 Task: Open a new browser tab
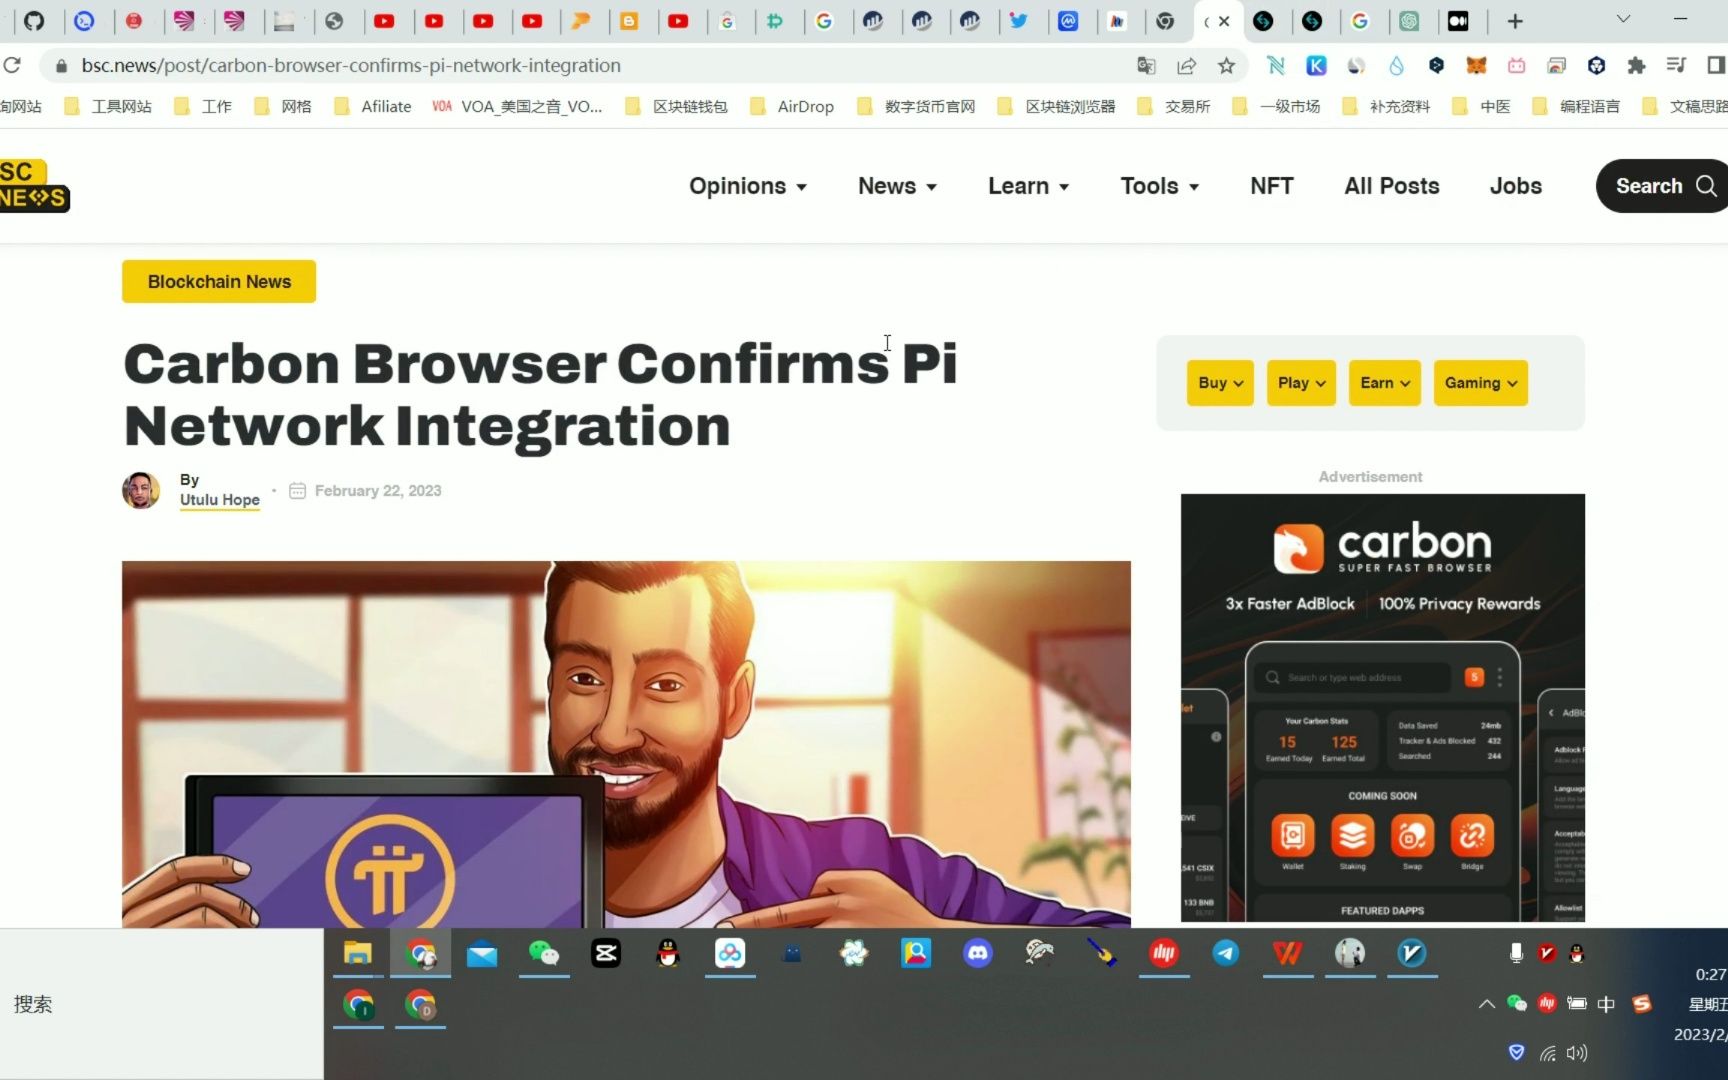(x=1515, y=21)
